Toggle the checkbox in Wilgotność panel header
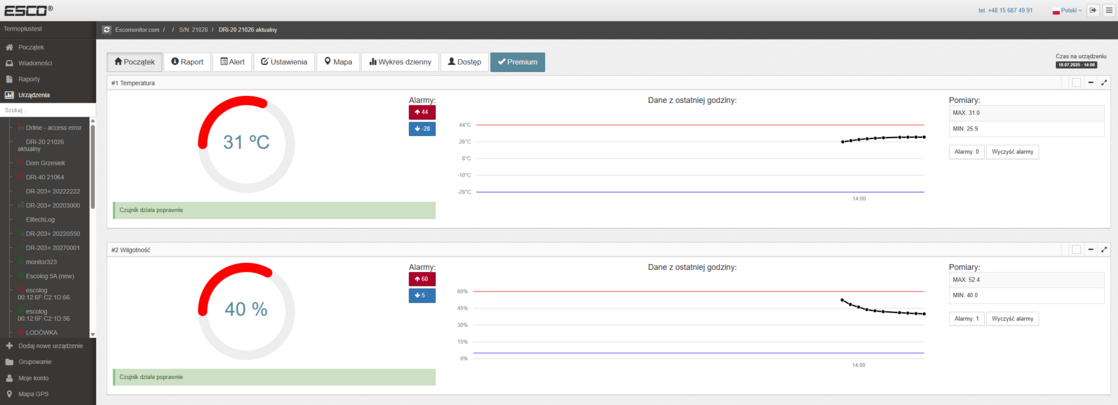 [x=1076, y=249]
